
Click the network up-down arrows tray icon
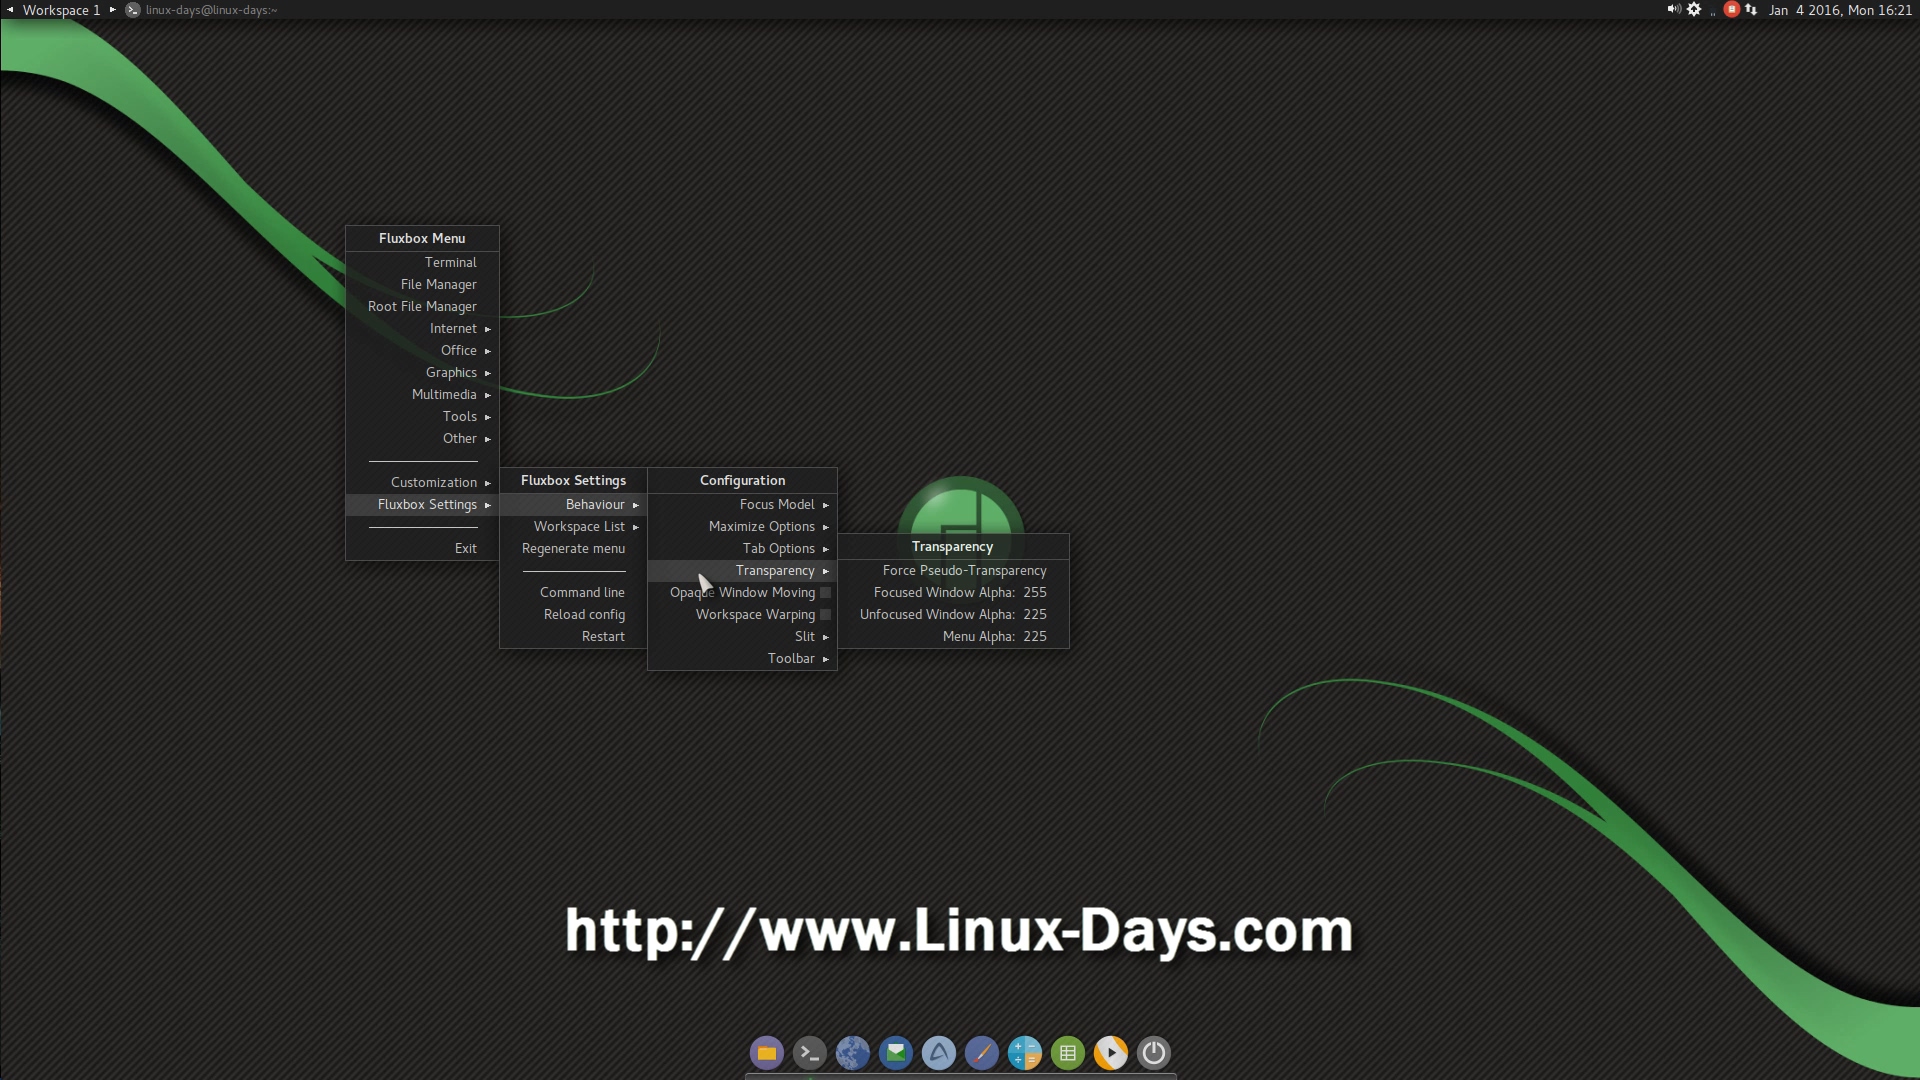(x=1751, y=9)
